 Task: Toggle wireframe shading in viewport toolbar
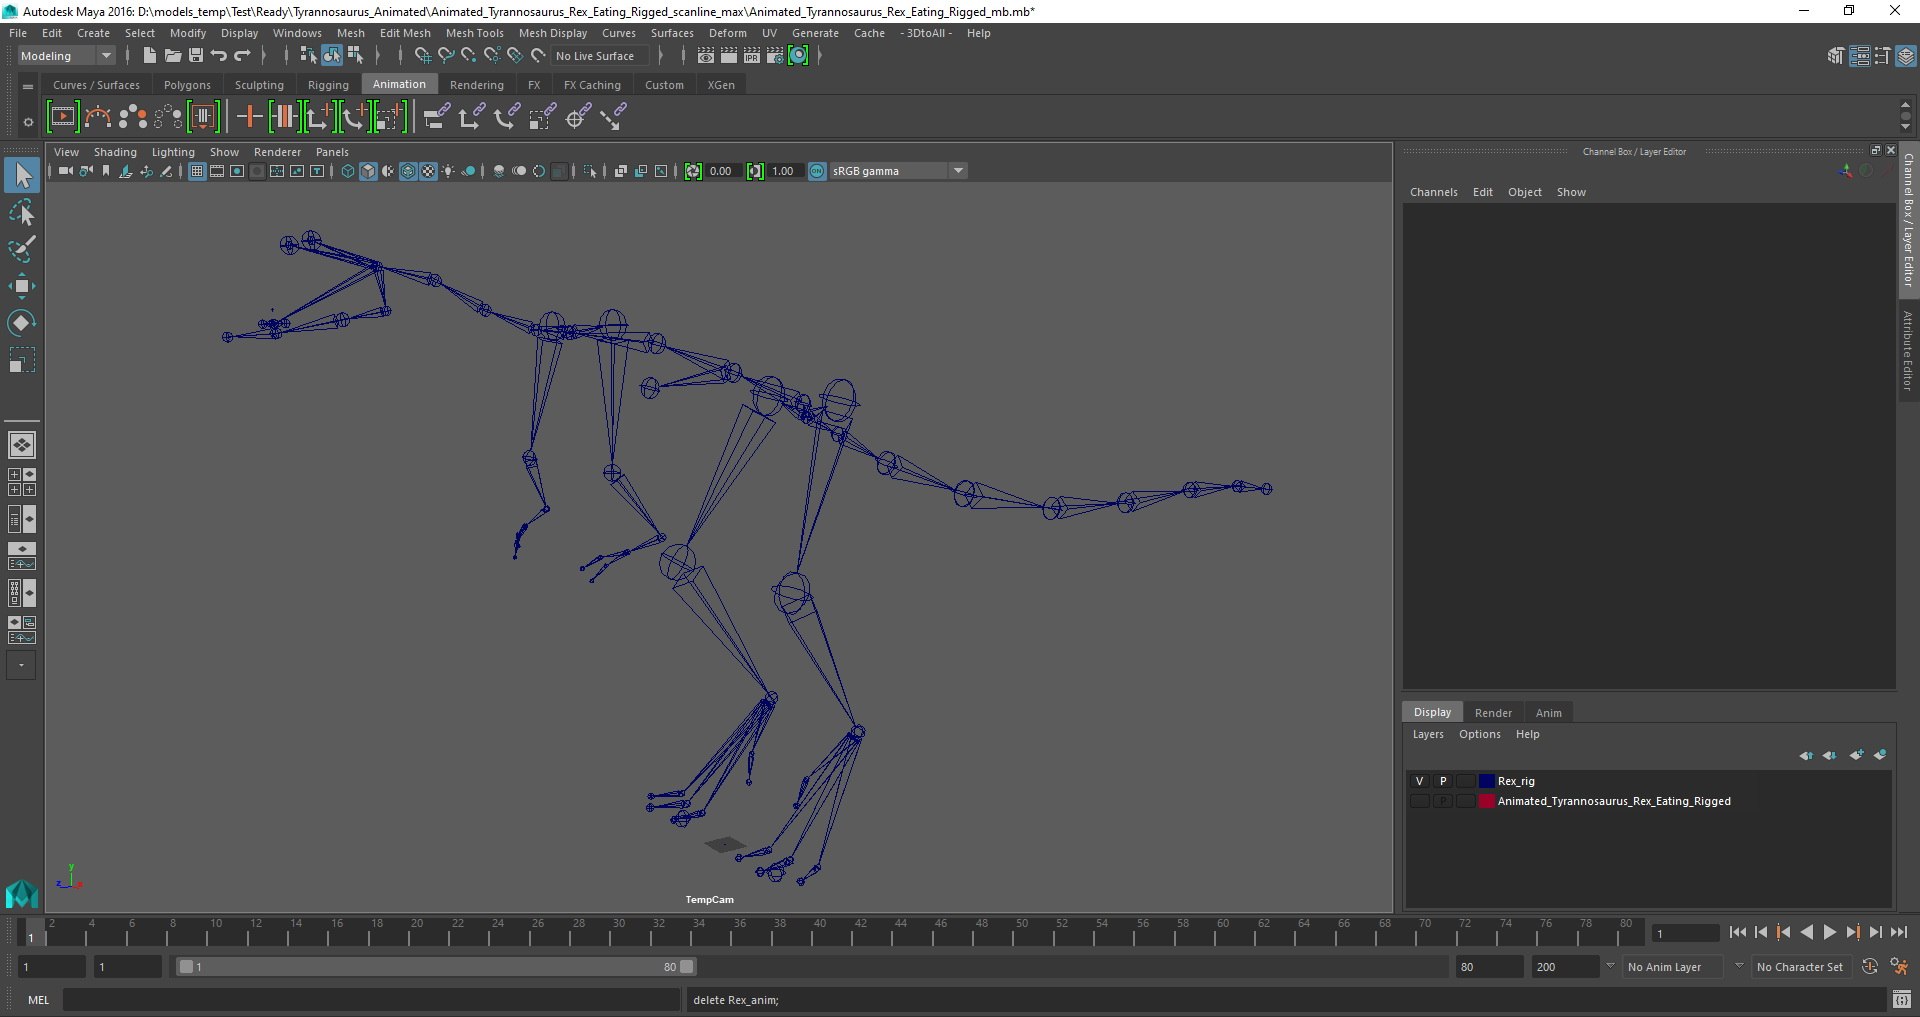pyautogui.click(x=348, y=171)
